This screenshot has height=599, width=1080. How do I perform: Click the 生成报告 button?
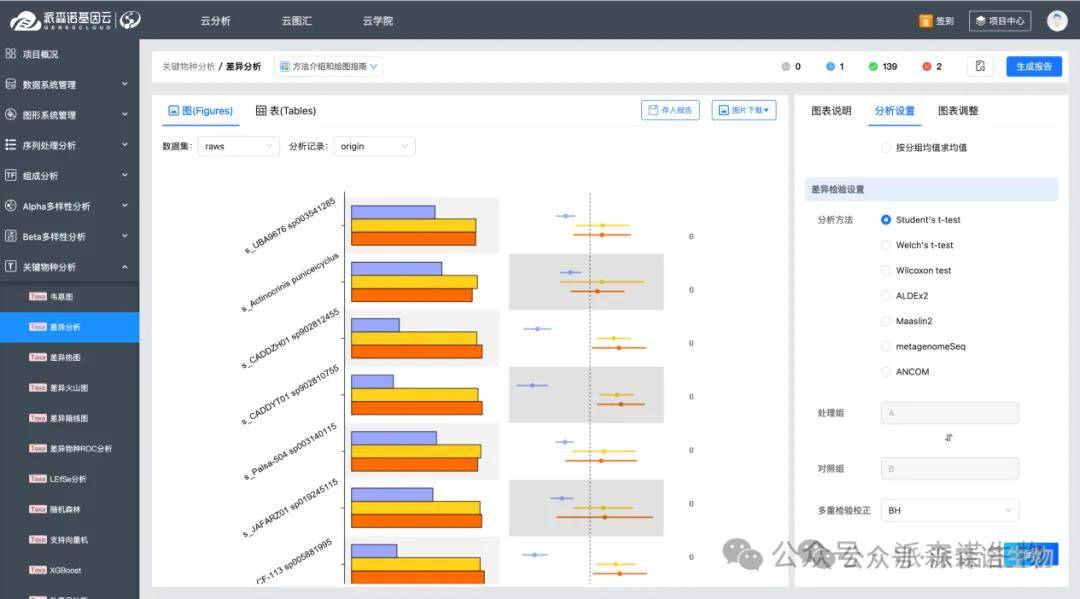(x=1033, y=67)
